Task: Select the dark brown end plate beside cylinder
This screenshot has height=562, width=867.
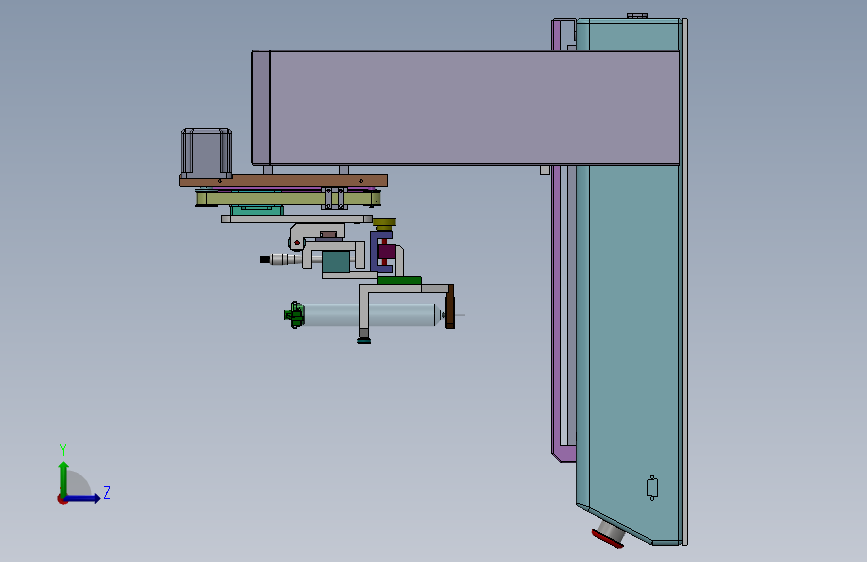Action: coord(450,307)
